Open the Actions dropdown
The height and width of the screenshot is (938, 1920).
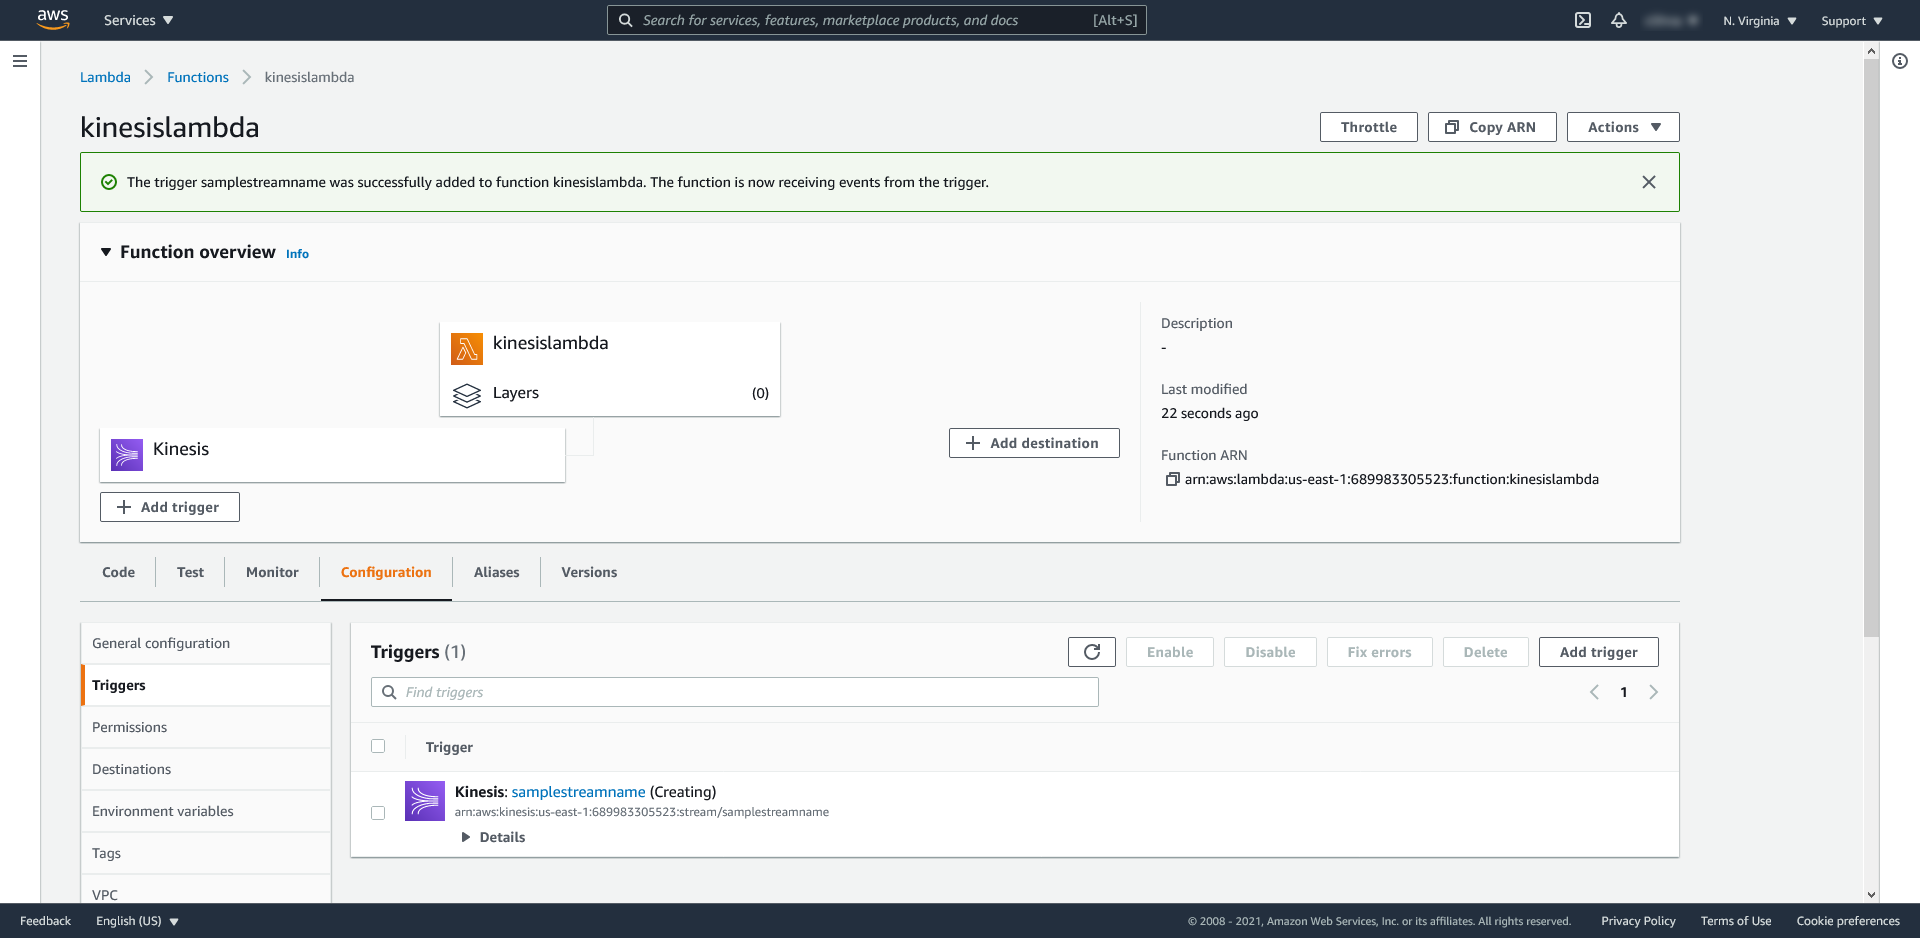click(x=1623, y=127)
